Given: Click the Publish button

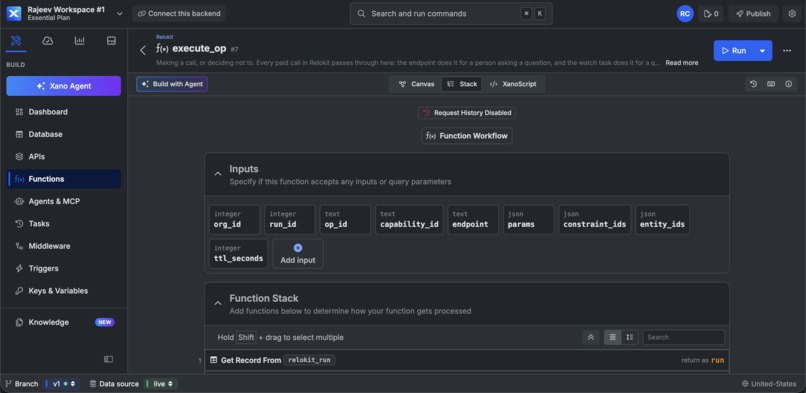Looking at the screenshot, I should click(x=753, y=14).
